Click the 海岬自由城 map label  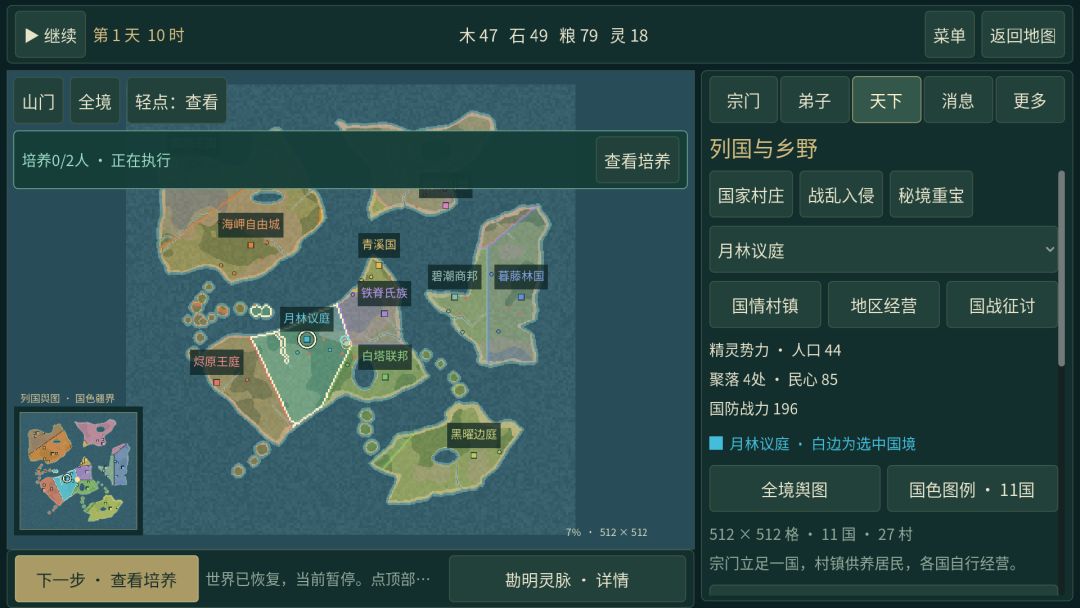tap(251, 224)
